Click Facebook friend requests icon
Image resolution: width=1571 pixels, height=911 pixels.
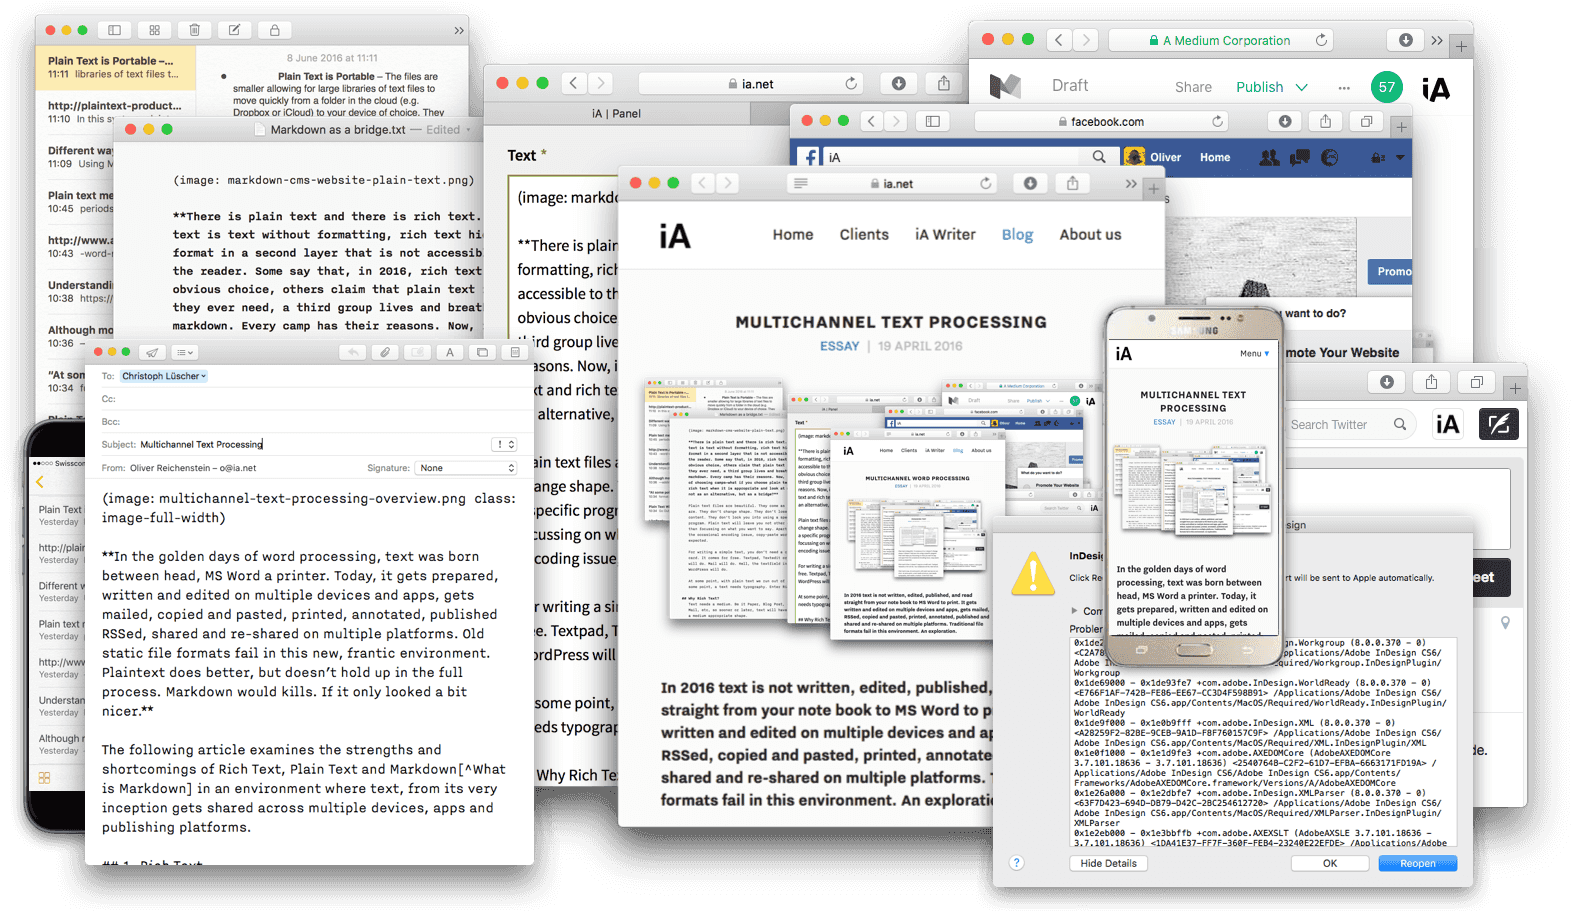click(x=1269, y=157)
